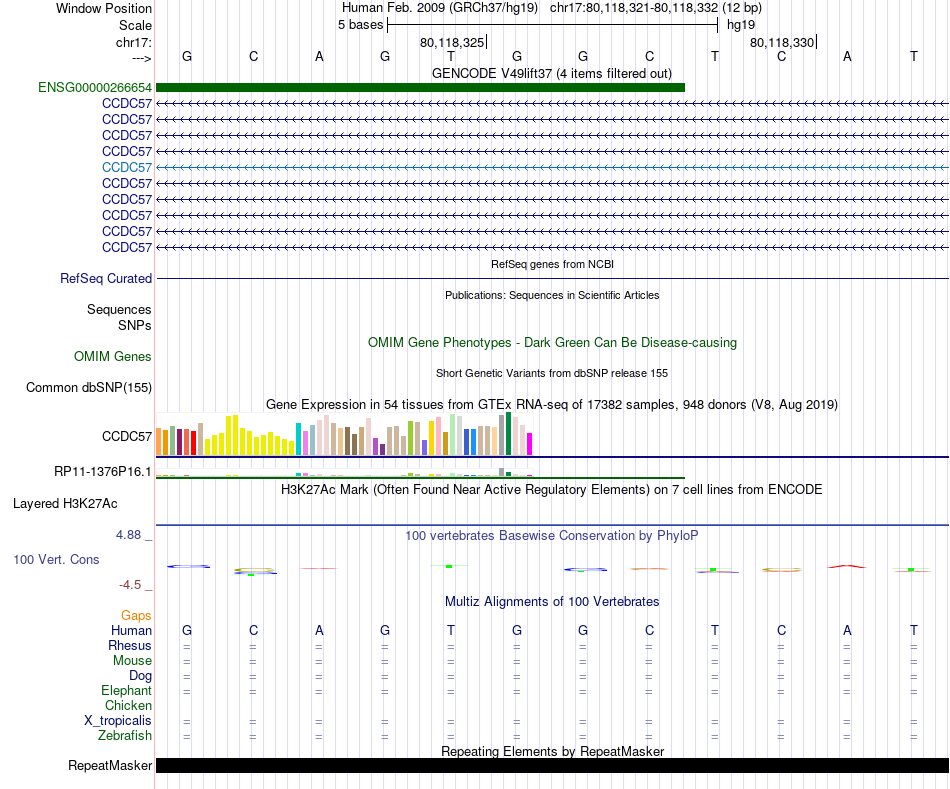The image size is (950, 789).
Task: Open H3K27Ac Mark ENCODE track title
Action: (552, 490)
